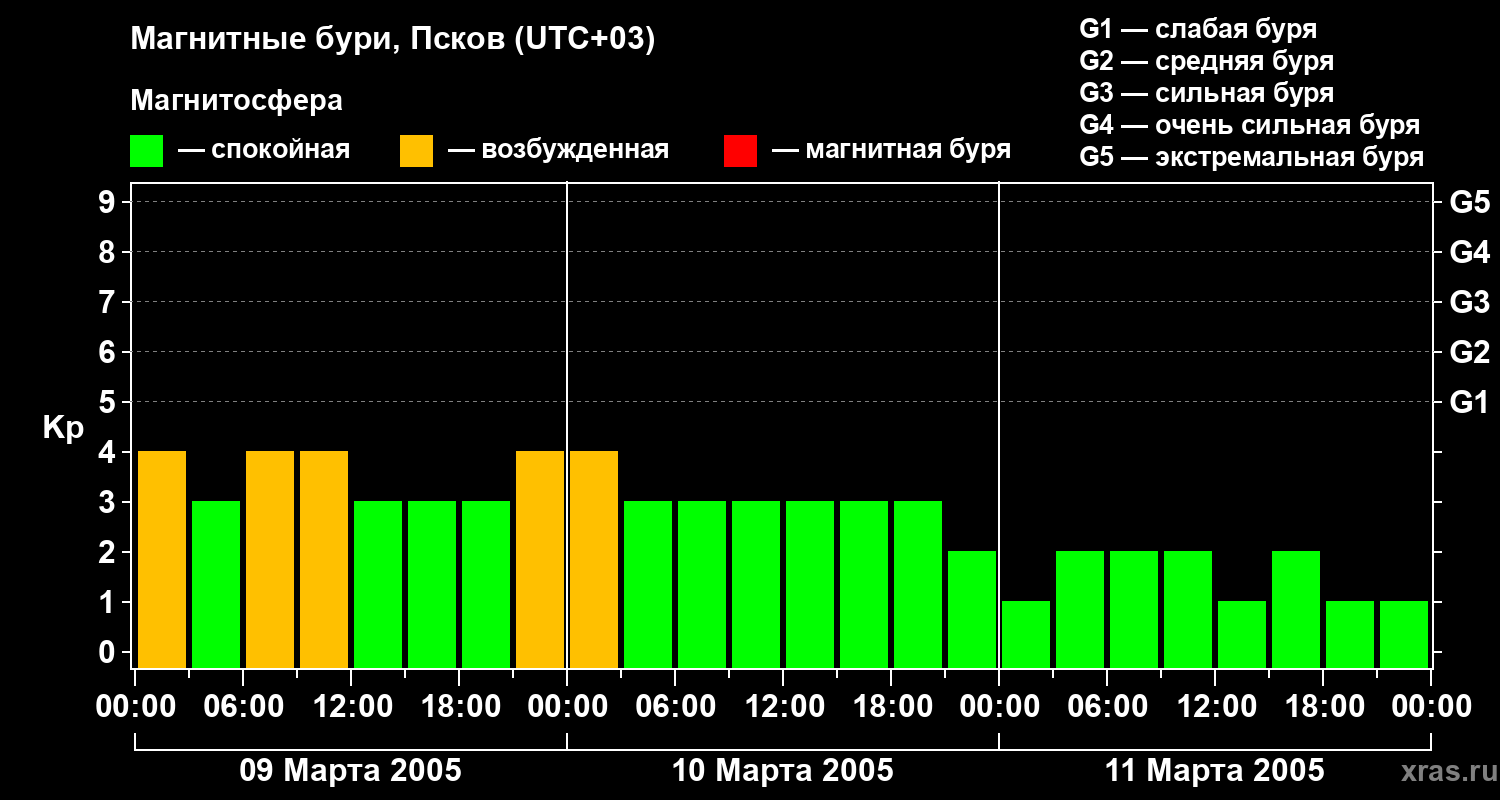1500x800 pixels.
Task: Click the red "магнитная буря" legend swatch
Action: (x=740, y=151)
